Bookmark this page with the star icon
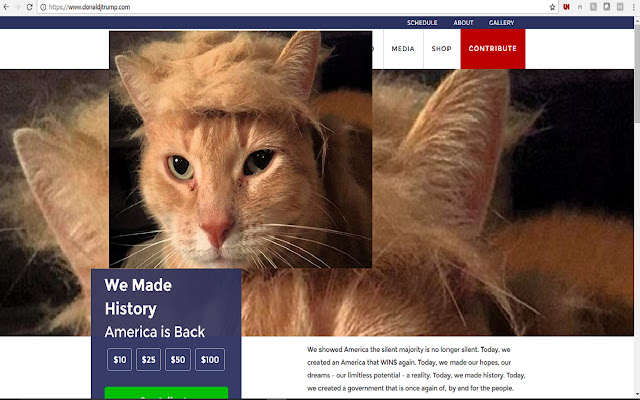This screenshot has height=400, width=640. coord(552,7)
